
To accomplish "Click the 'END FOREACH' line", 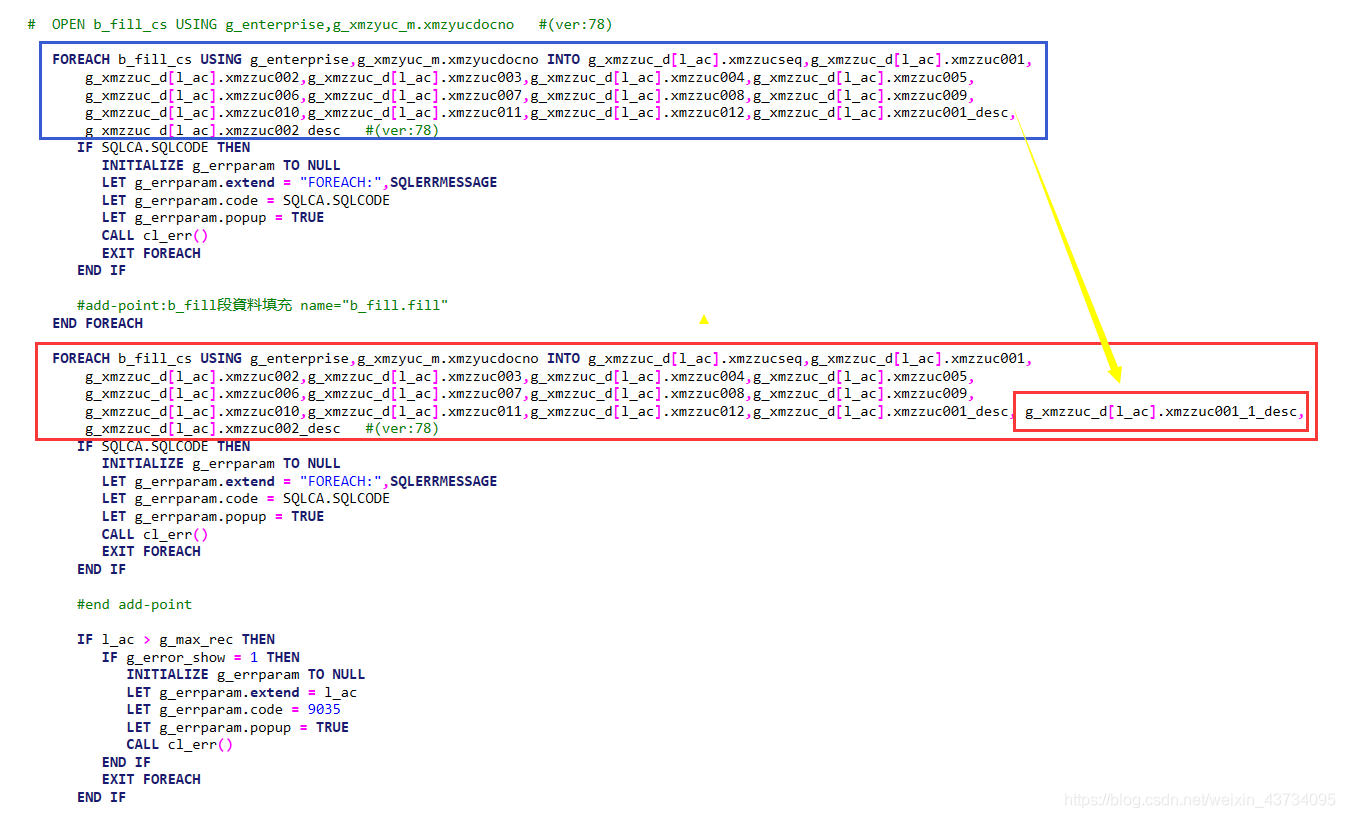I will coord(98,323).
